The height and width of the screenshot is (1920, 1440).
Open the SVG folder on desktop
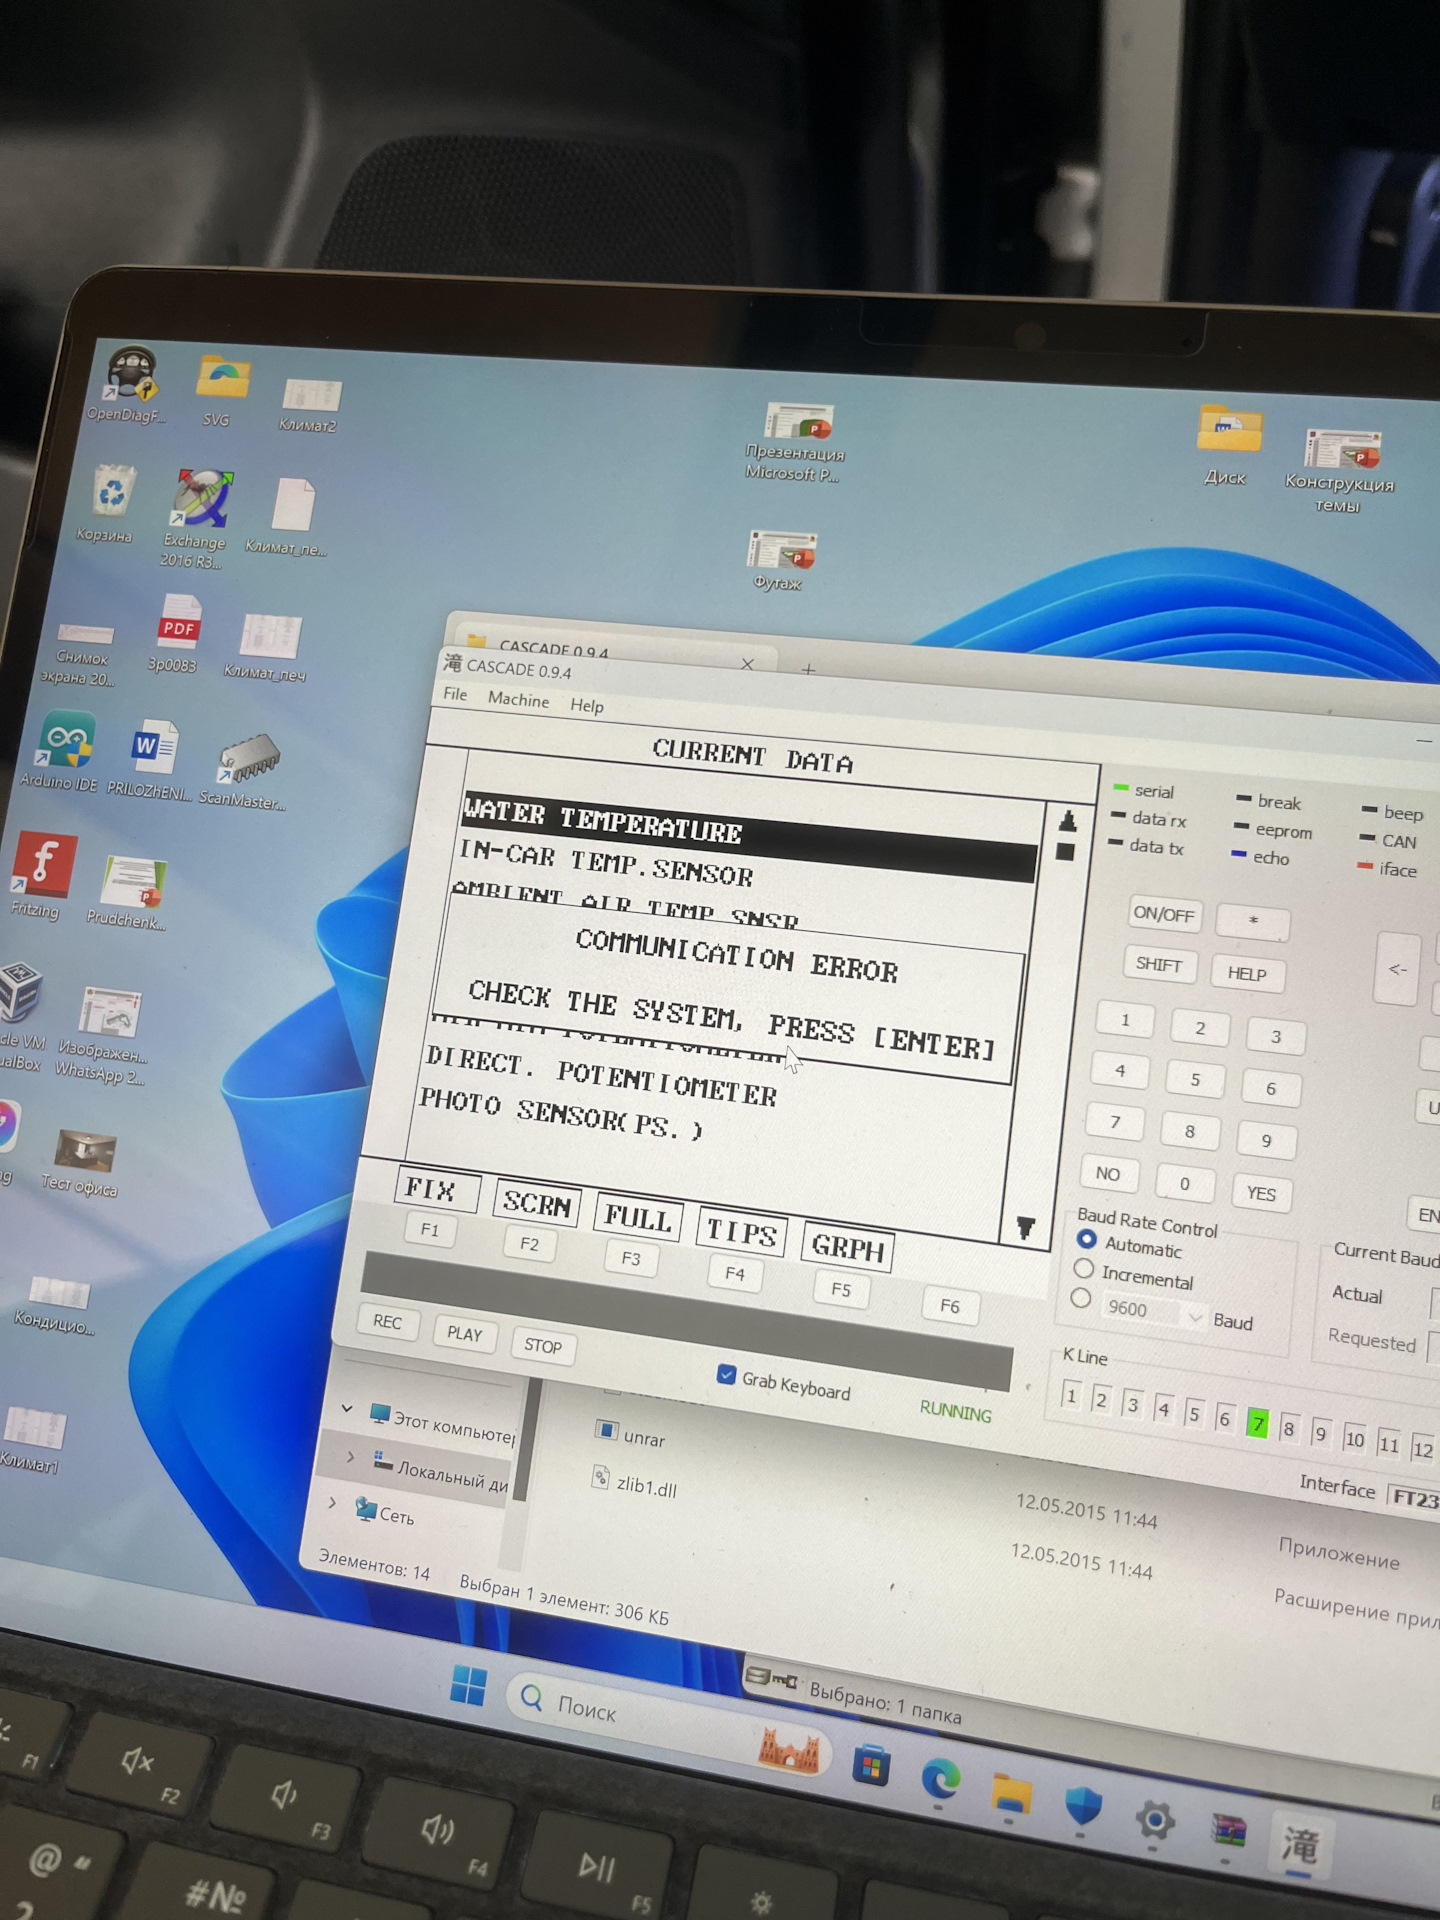point(222,391)
